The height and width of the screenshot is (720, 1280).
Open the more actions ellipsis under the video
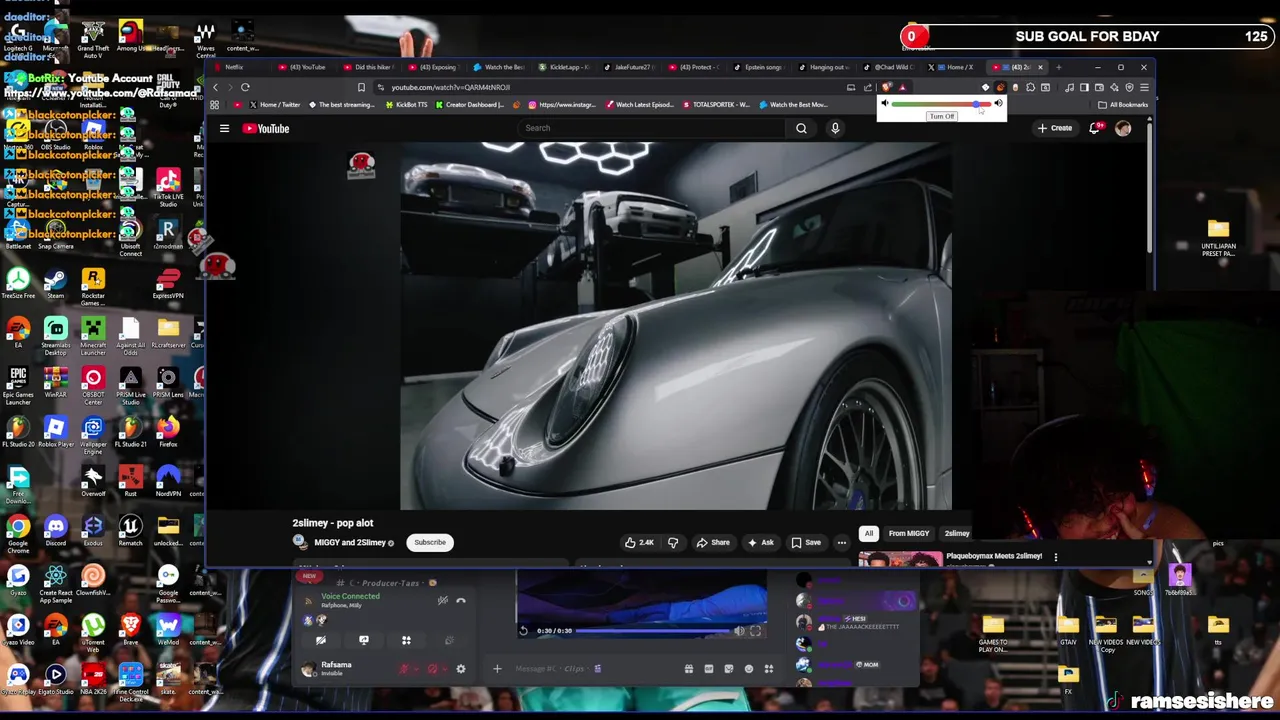point(842,543)
